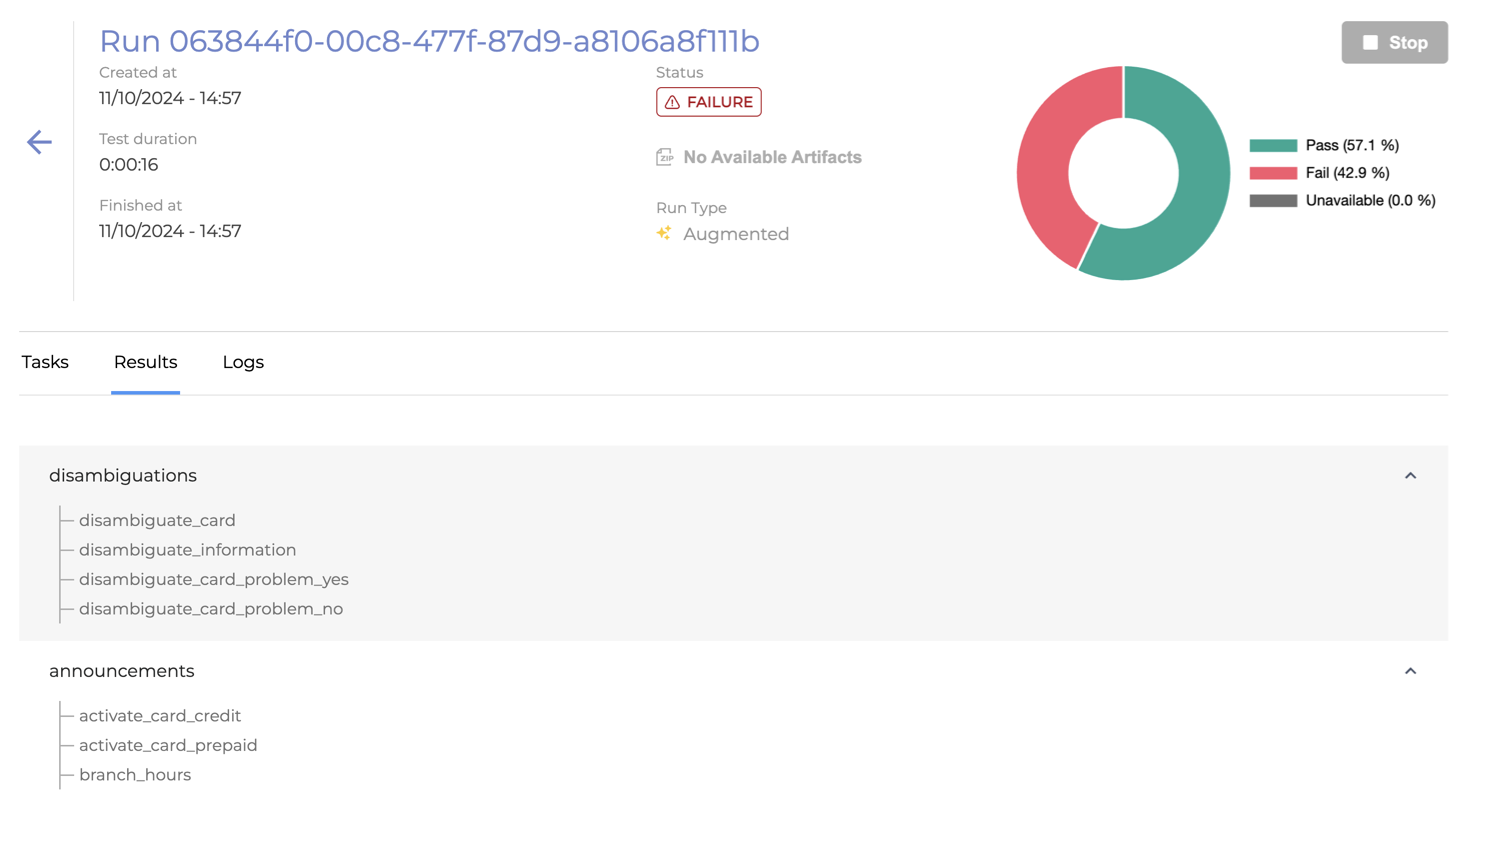
Task: Collapse the disambiguations section
Action: [1410, 476]
